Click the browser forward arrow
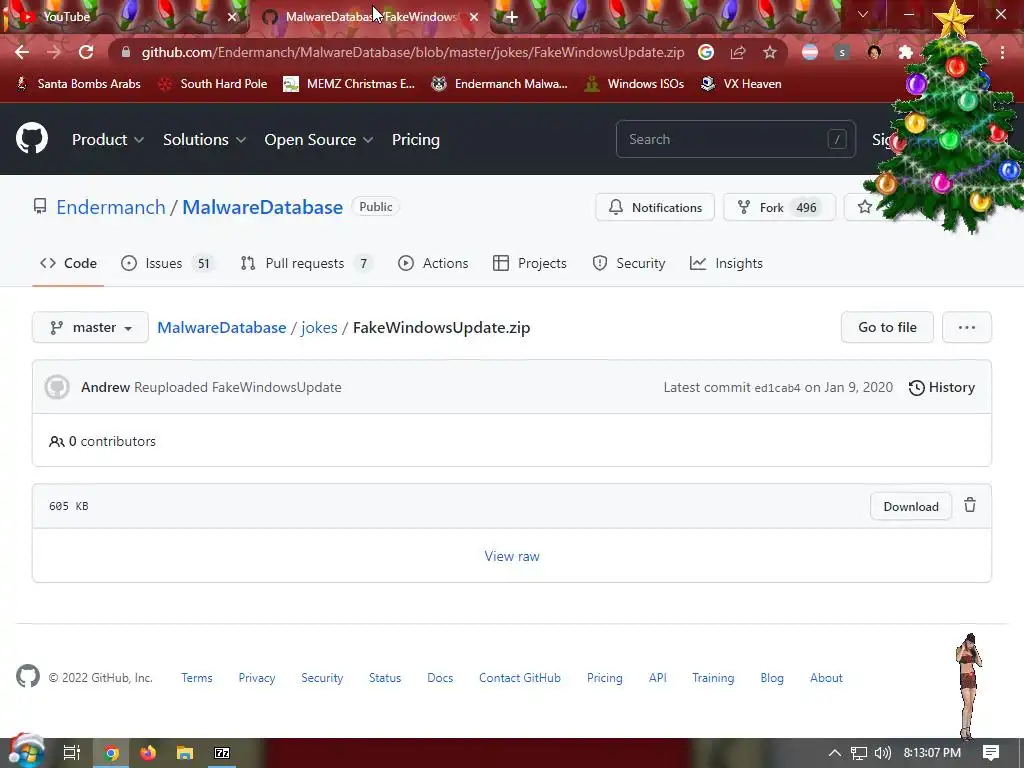 (54, 52)
